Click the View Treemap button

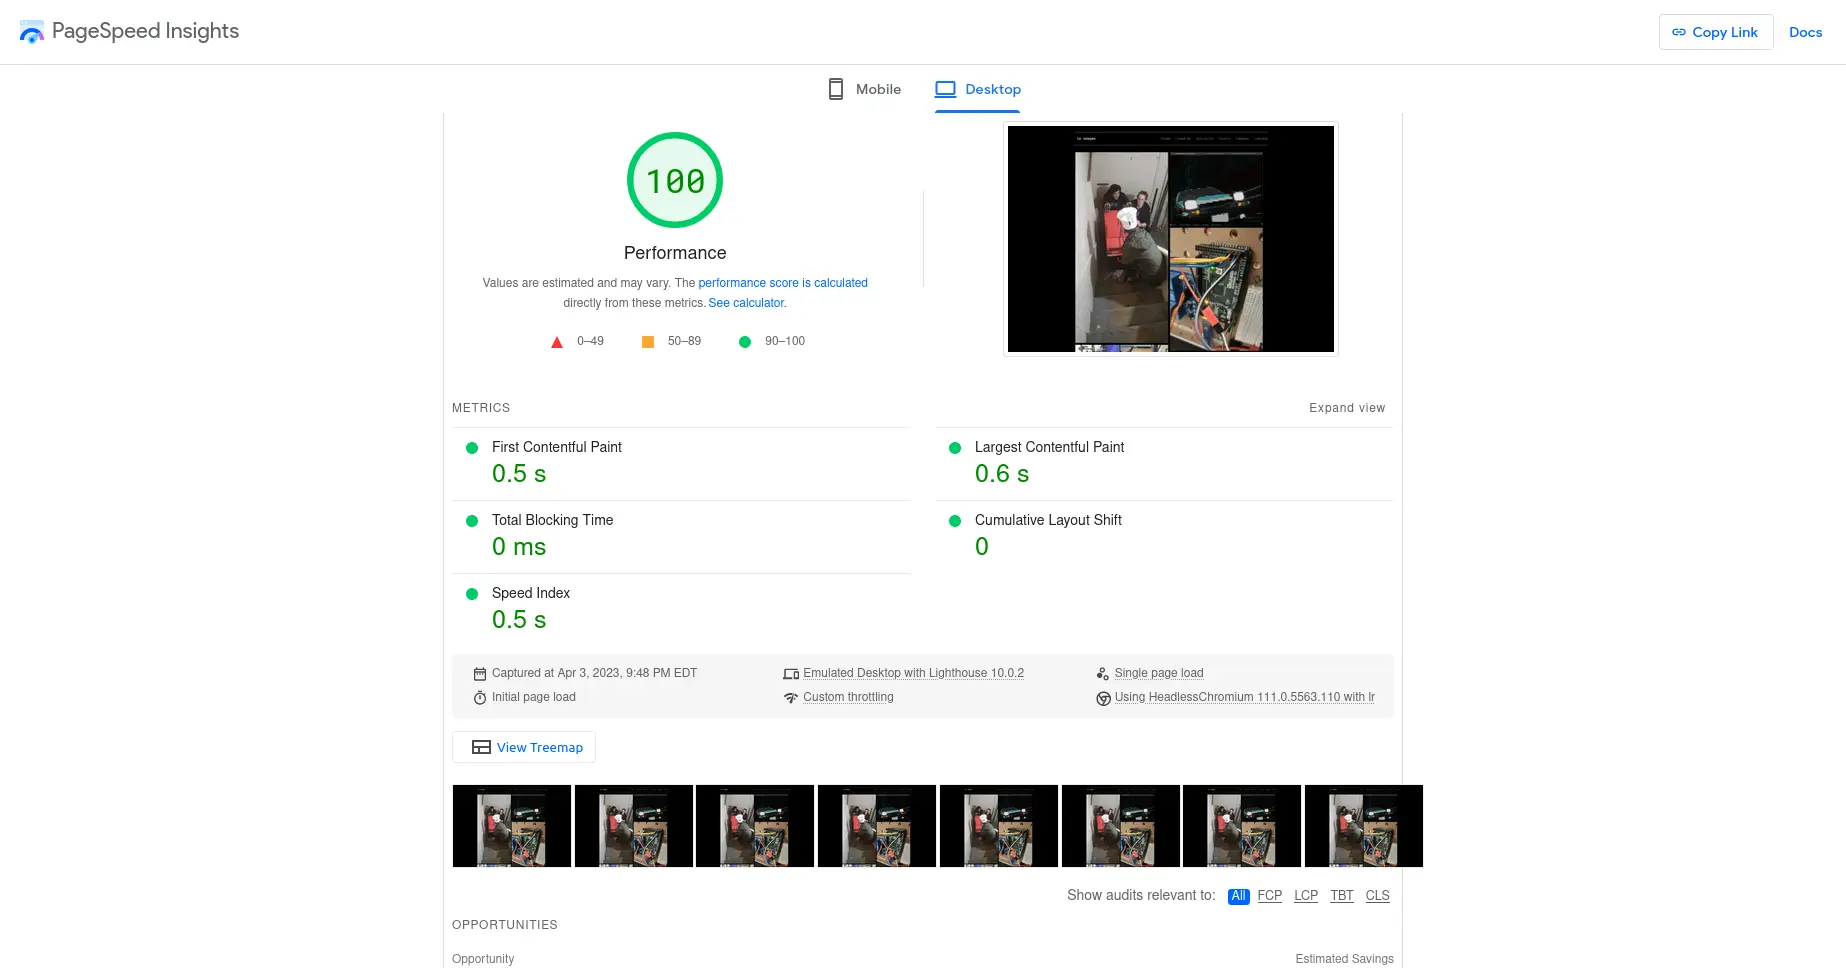pyautogui.click(x=524, y=747)
